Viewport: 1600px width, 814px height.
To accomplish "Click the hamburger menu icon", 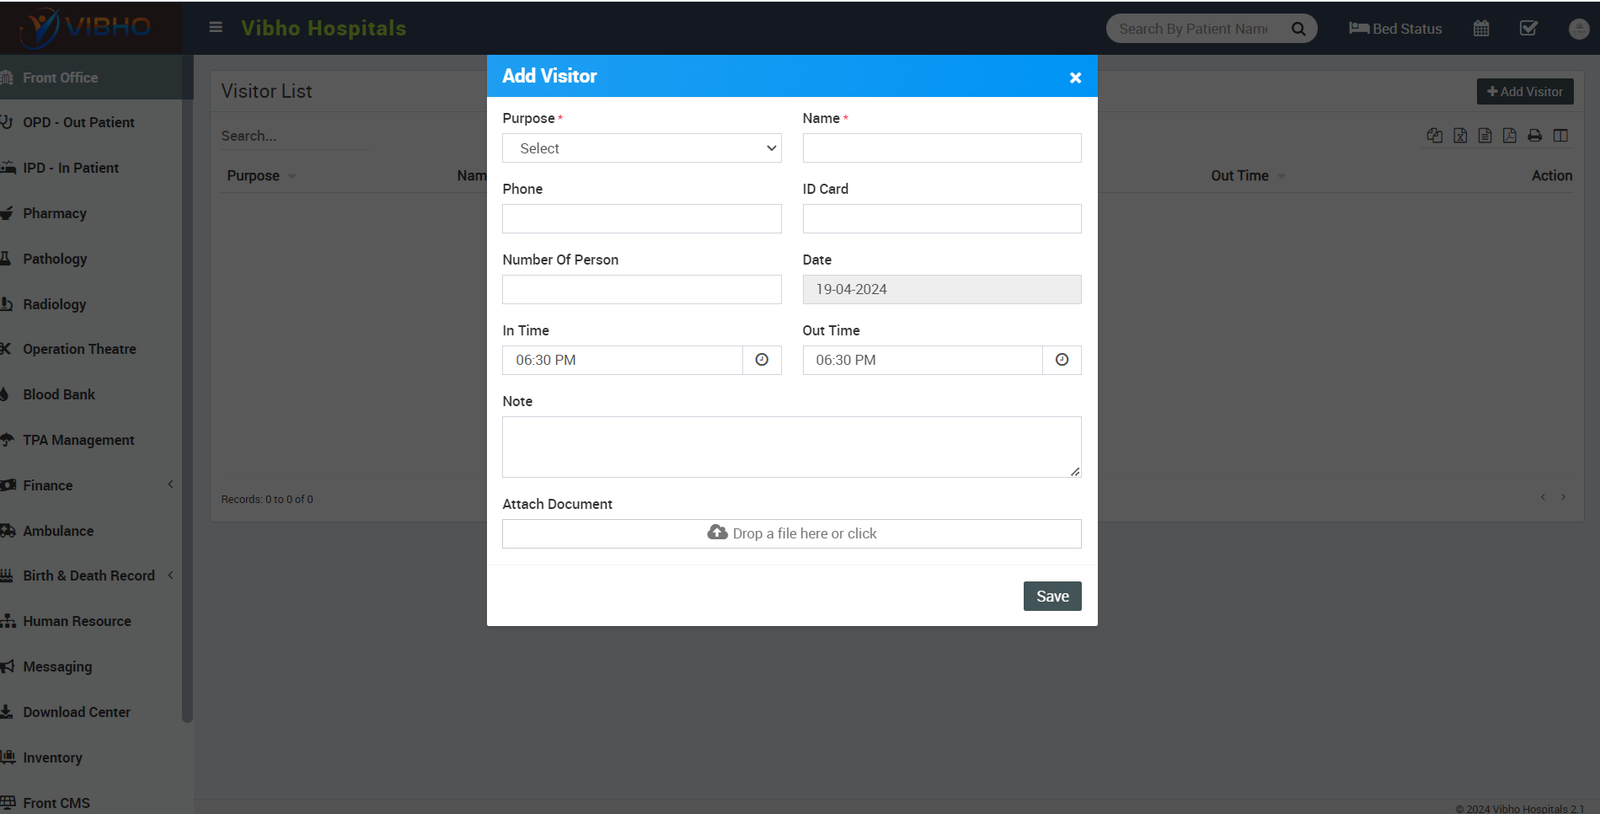I will [x=216, y=27].
